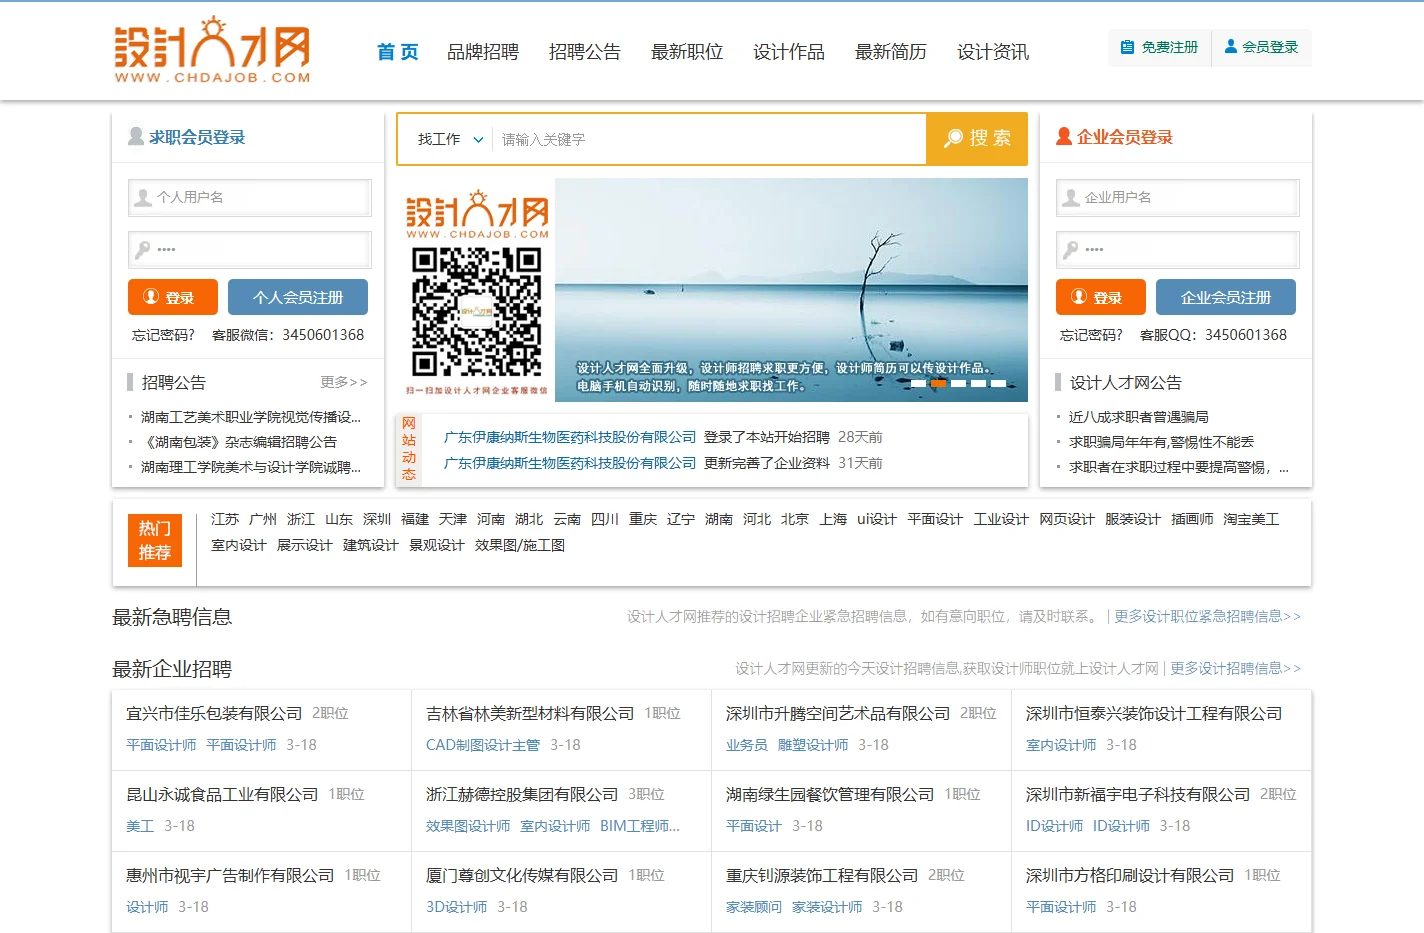Image resolution: width=1424 pixels, height=933 pixels.
Task: Select 江苏 in hot recommendations
Action: (225, 519)
